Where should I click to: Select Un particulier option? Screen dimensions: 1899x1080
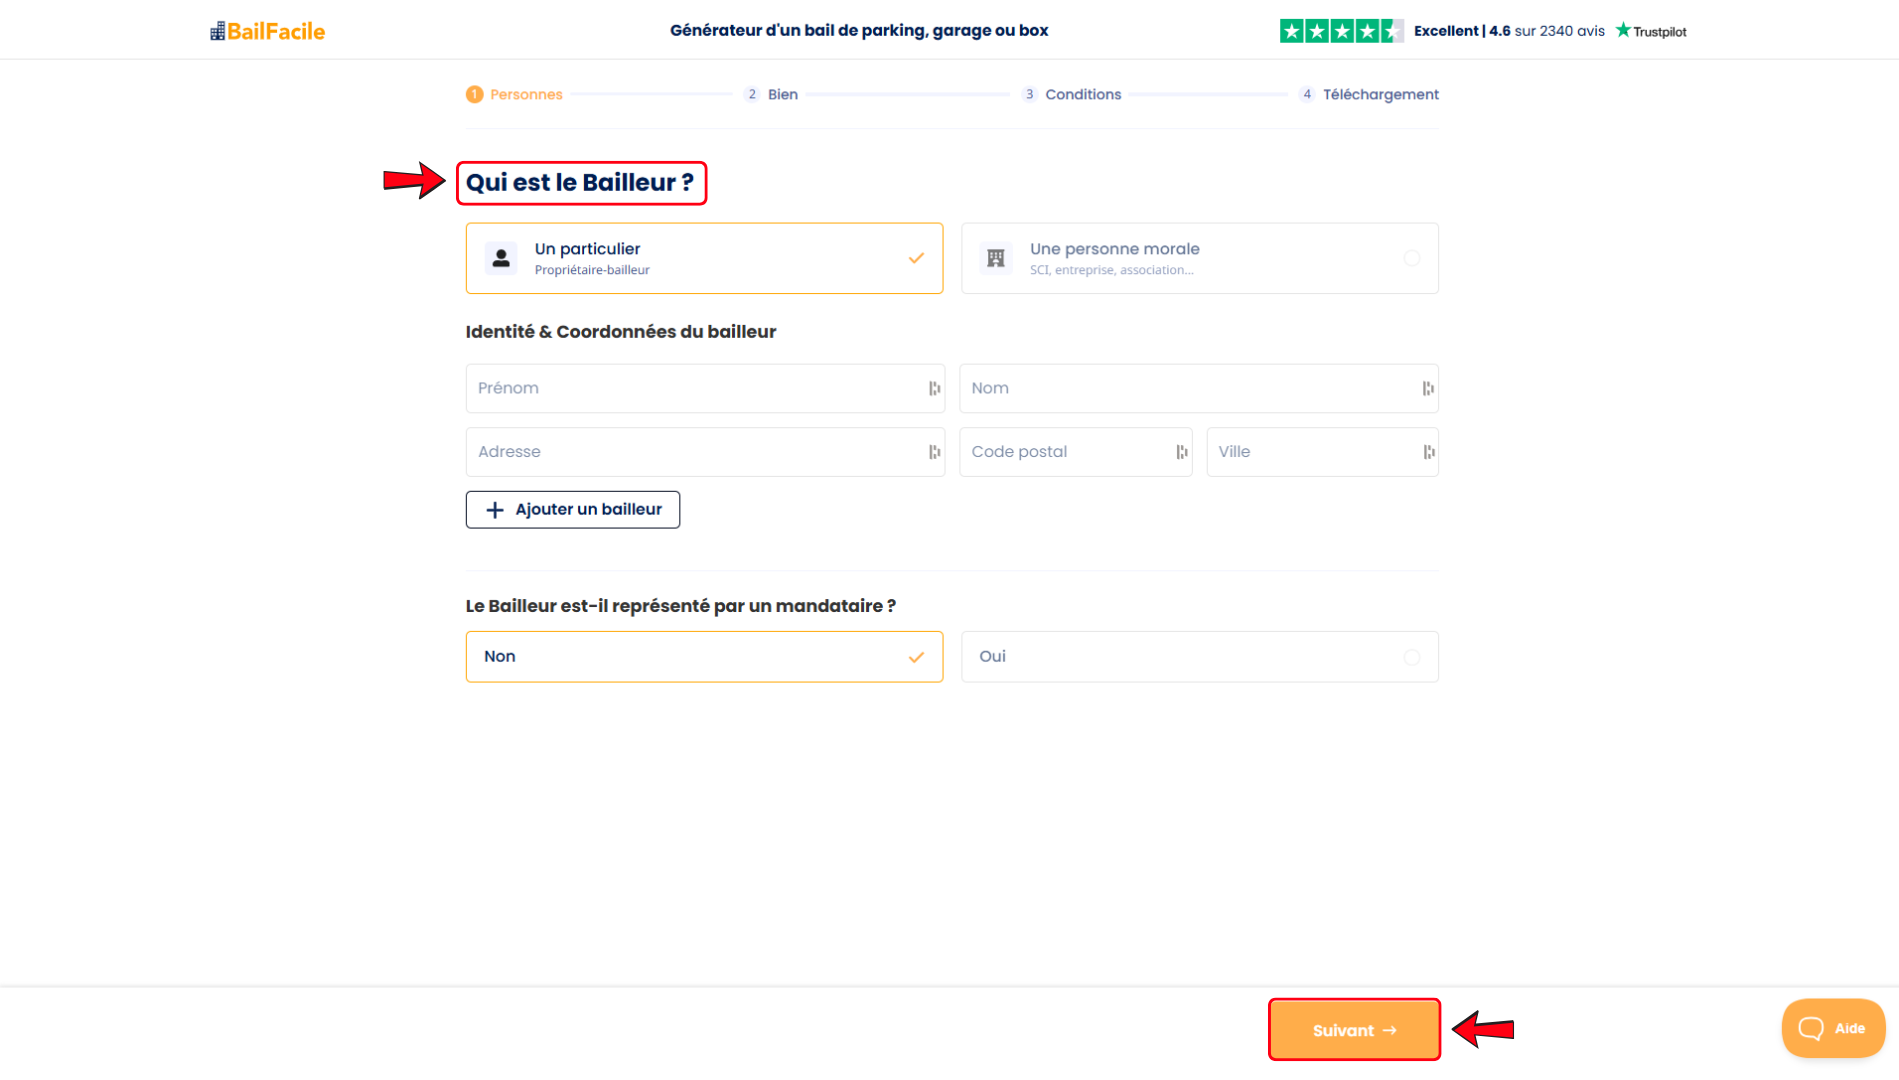coord(704,258)
